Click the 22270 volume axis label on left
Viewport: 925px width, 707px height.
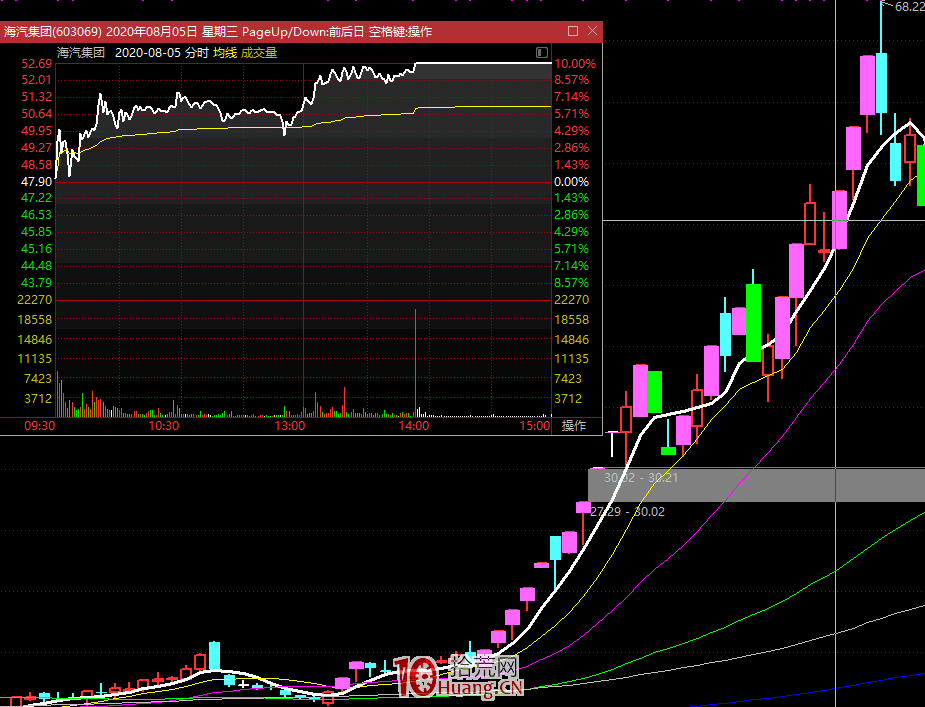(36, 300)
